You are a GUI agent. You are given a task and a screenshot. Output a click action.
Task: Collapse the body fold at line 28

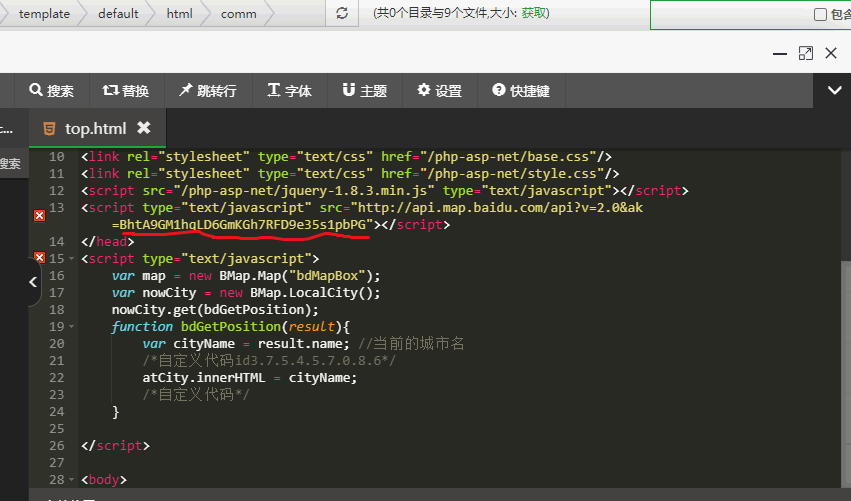point(72,480)
